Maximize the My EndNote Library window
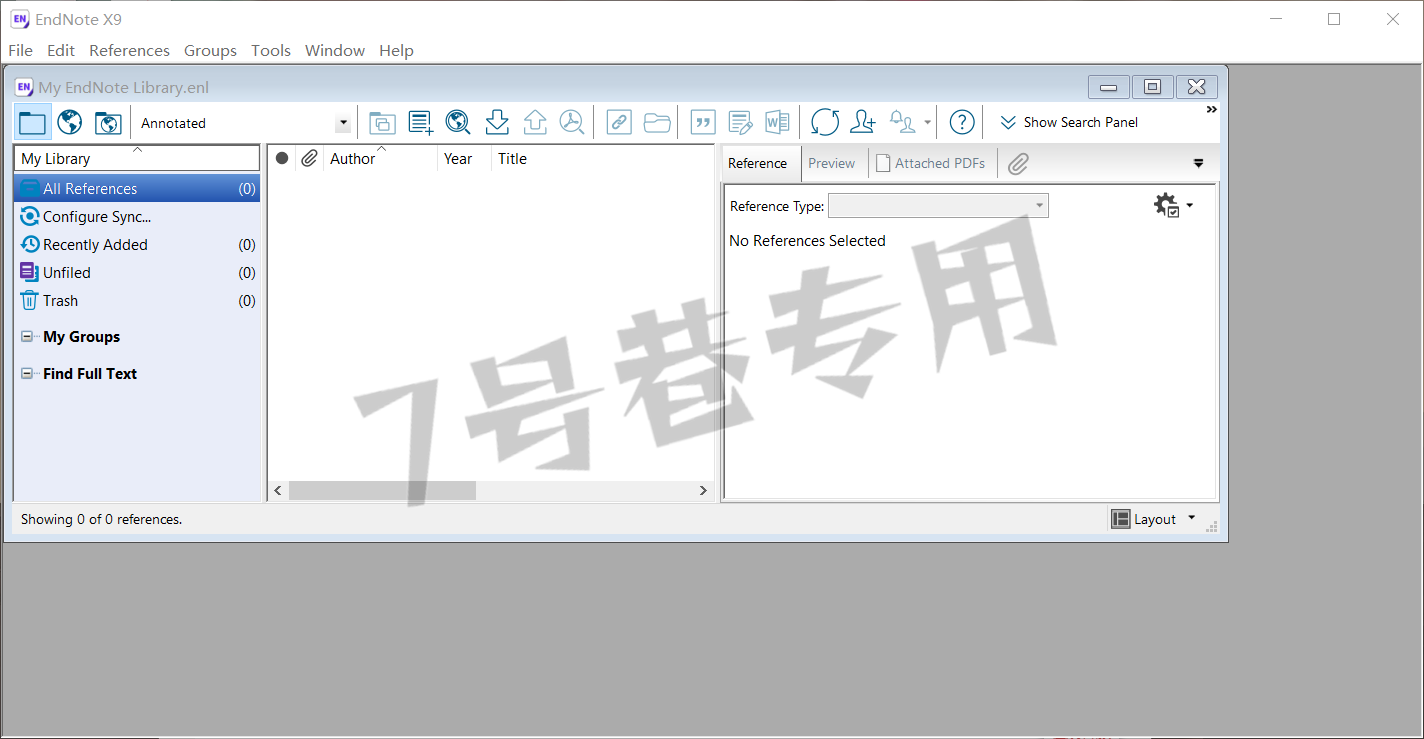The height and width of the screenshot is (739, 1424). click(x=1152, y=87)
